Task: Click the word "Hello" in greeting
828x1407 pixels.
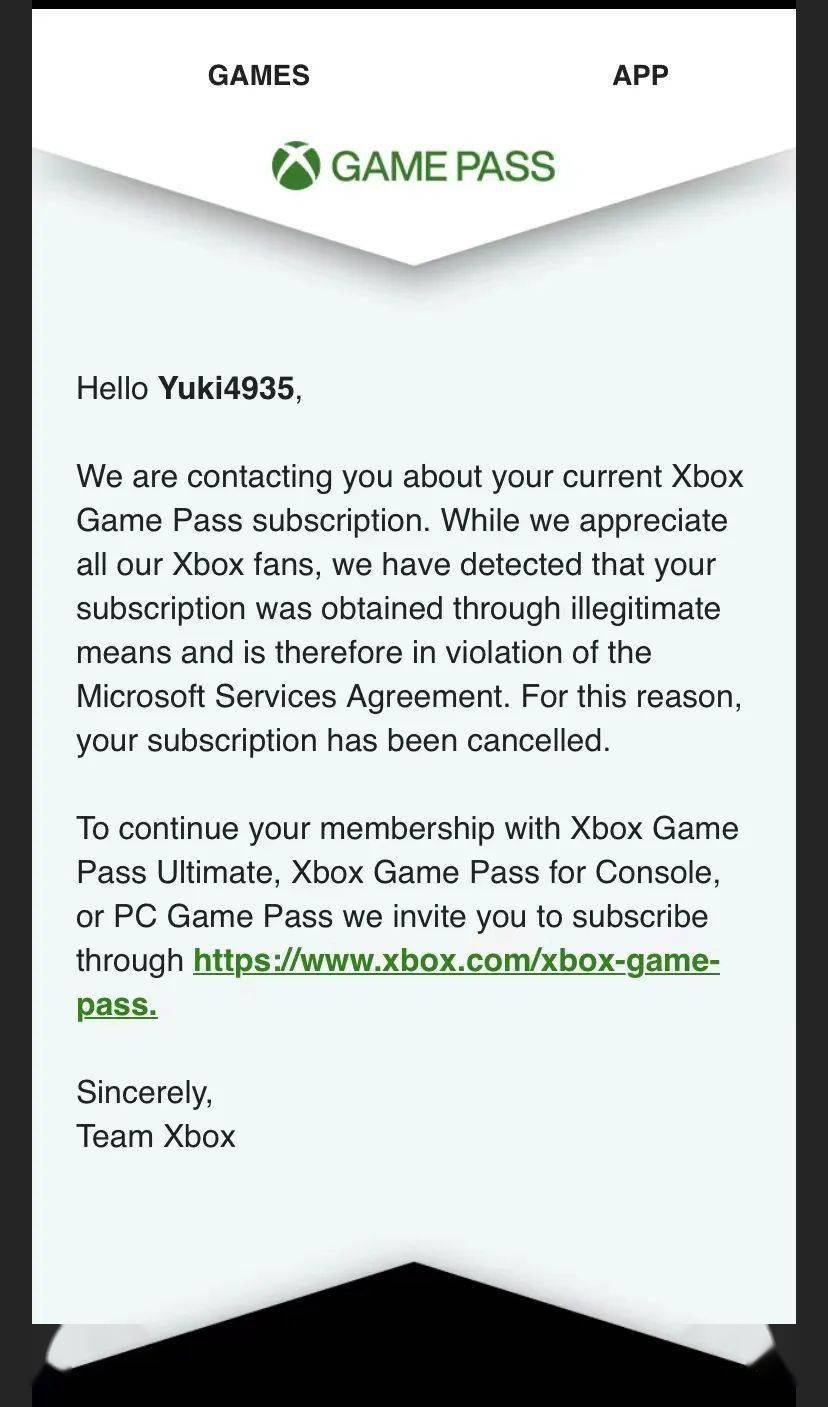Action: pos(112,388)
